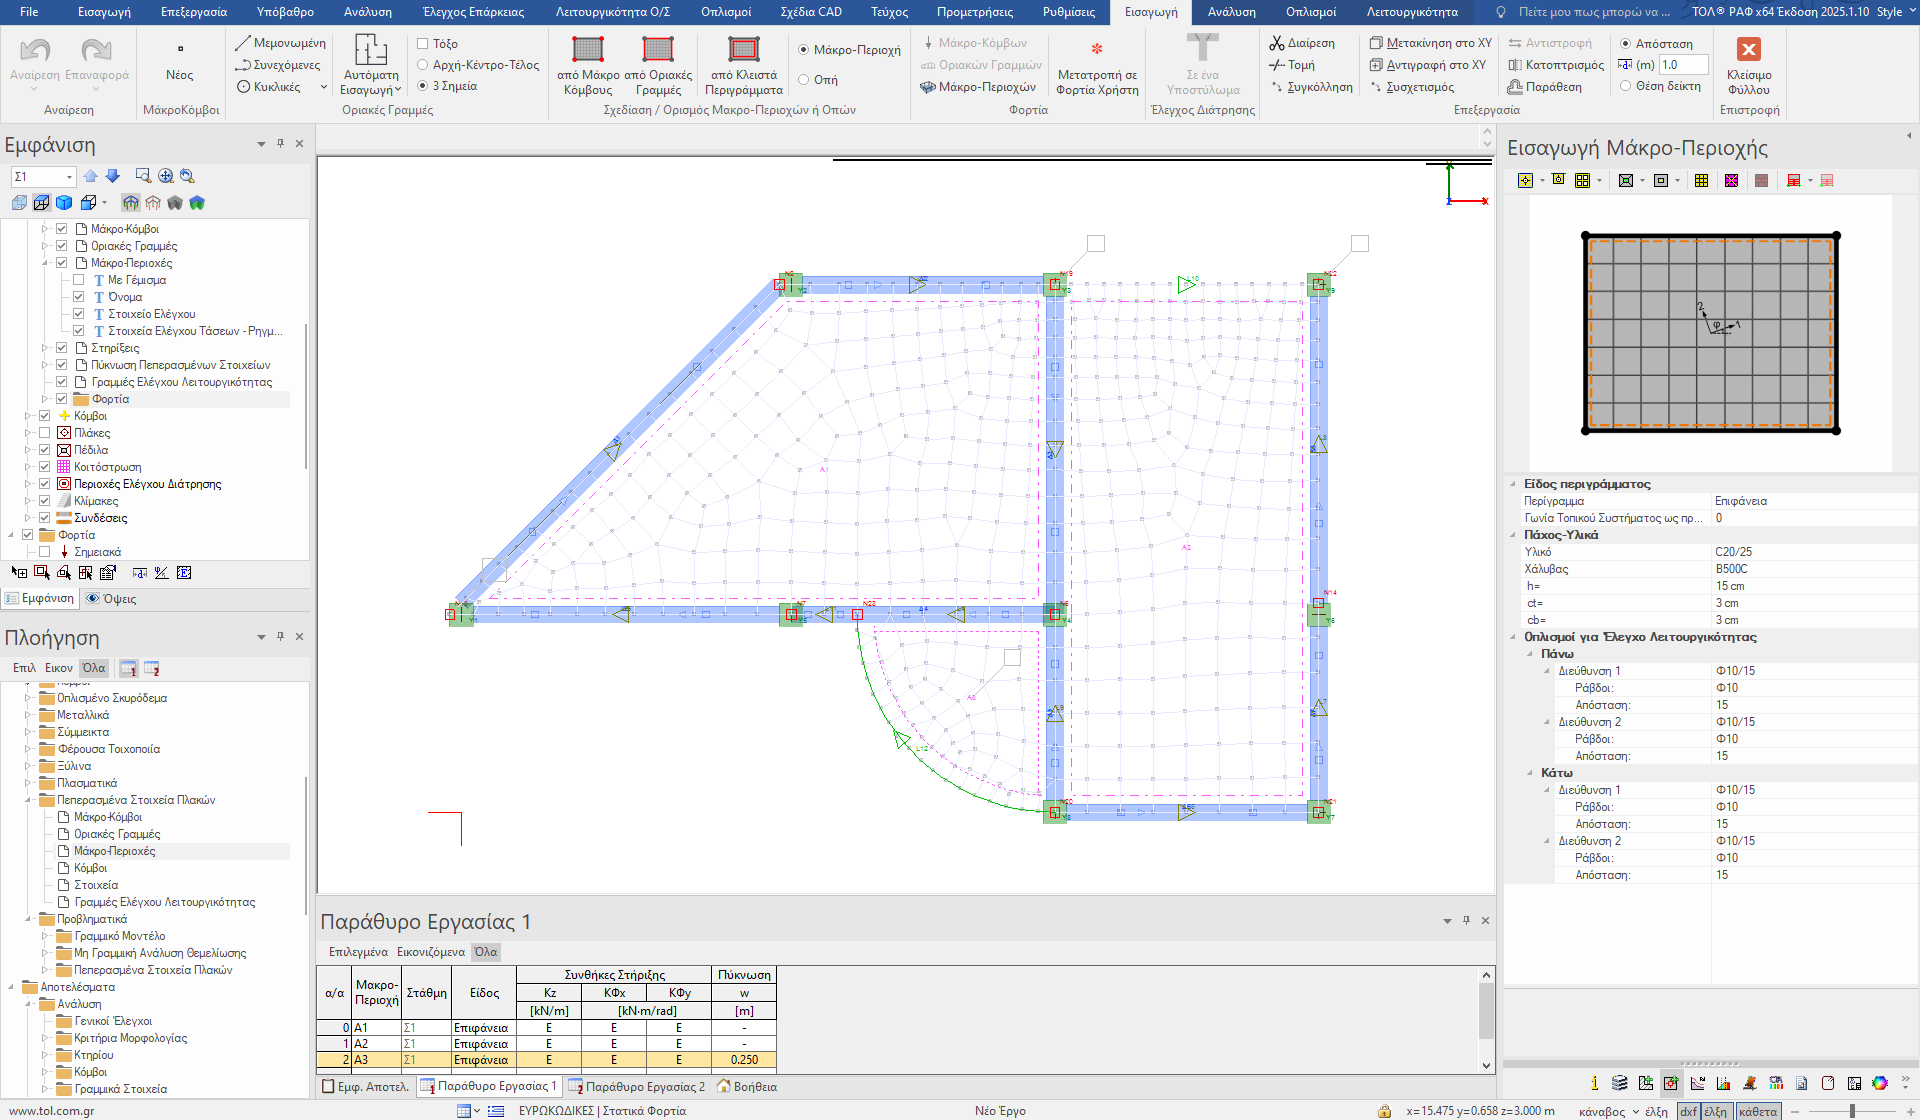Click the red Κλείσιμο Φύλλου icon
Viewport: 1920px width, 1120px height.
click(1748, 50)
